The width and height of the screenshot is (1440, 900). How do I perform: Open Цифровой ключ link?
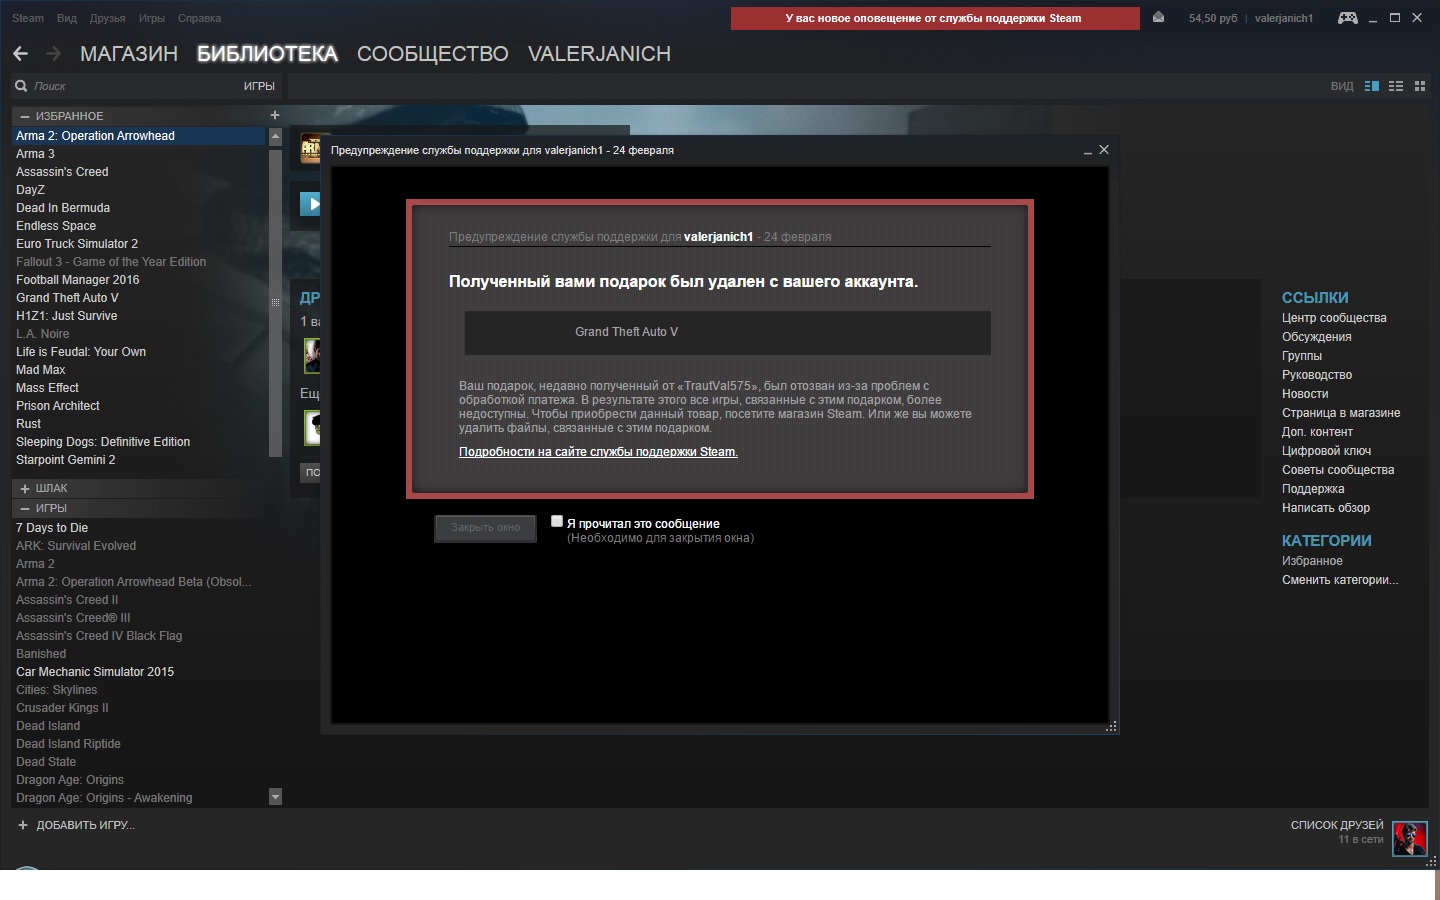[x=1326, y=451]
